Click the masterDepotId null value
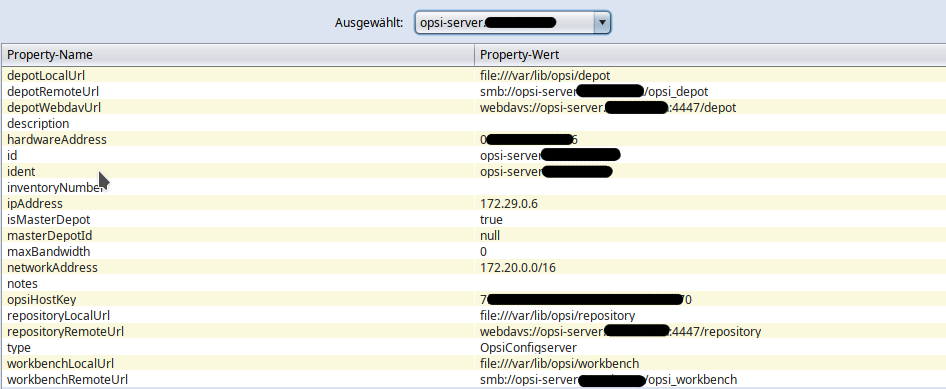 coord(490,235)
